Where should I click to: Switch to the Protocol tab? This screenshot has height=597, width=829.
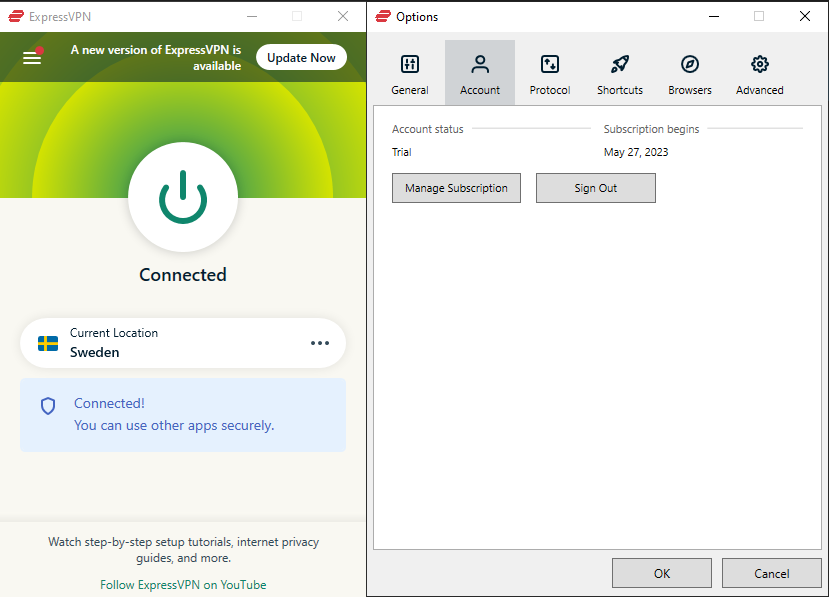pos(550,73)
